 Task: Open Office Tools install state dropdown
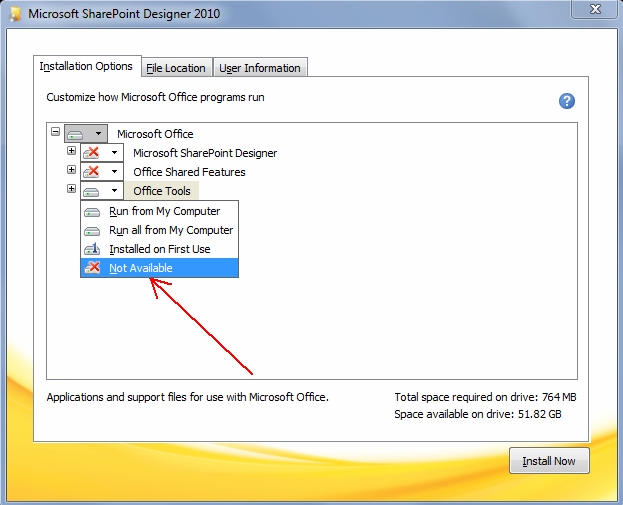pos(102,191)
